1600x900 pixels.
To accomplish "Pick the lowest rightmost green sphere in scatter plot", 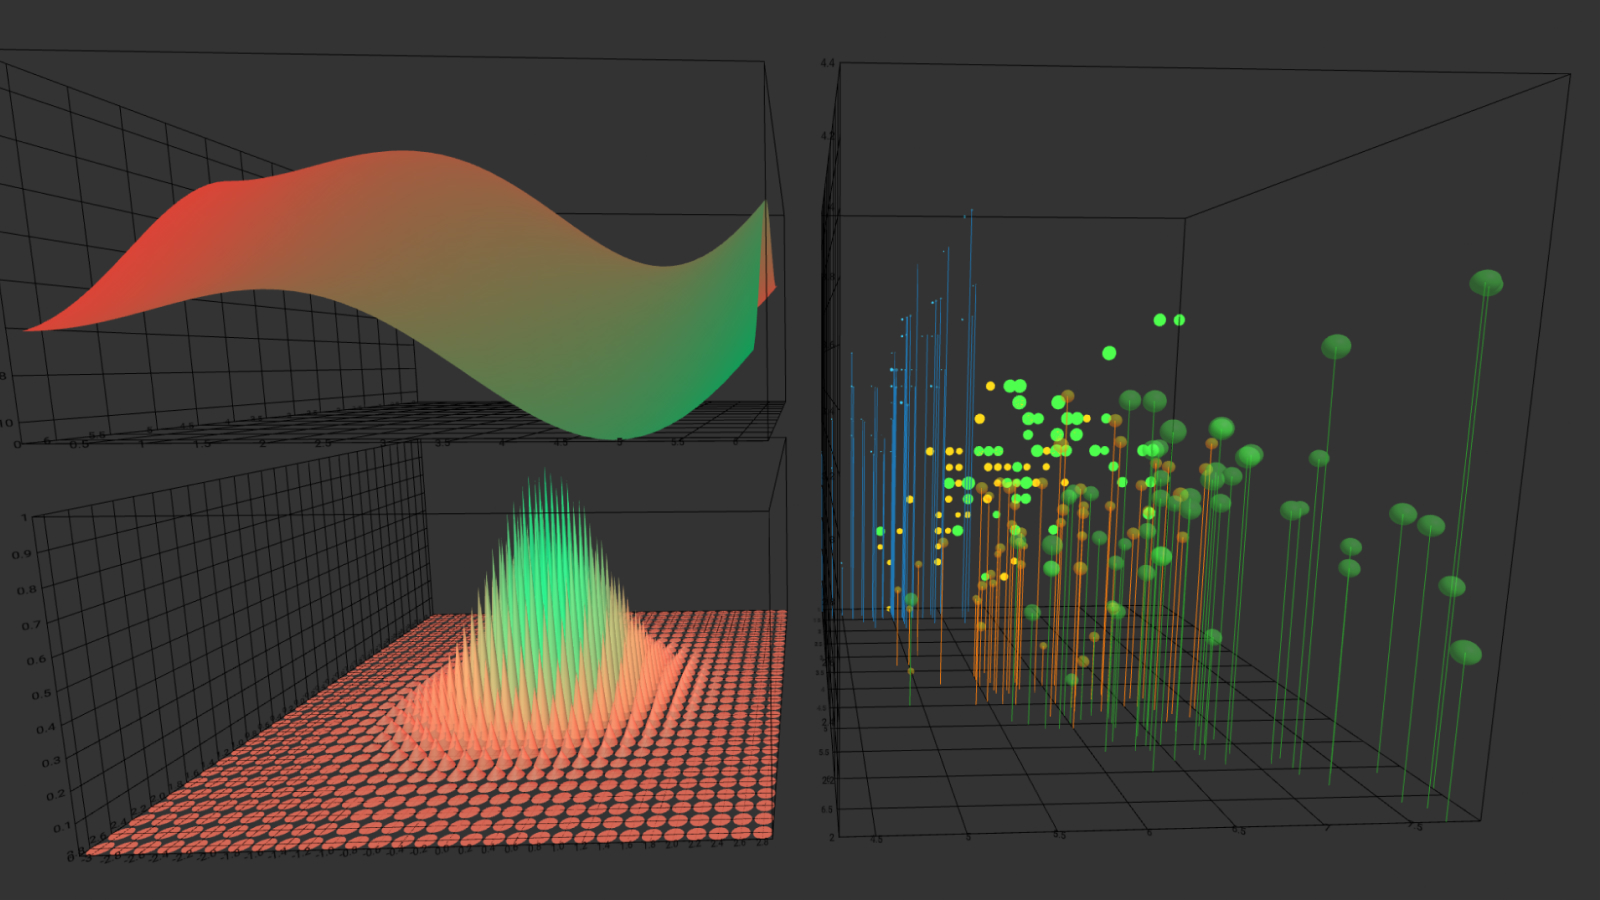I will [1465, 652].
